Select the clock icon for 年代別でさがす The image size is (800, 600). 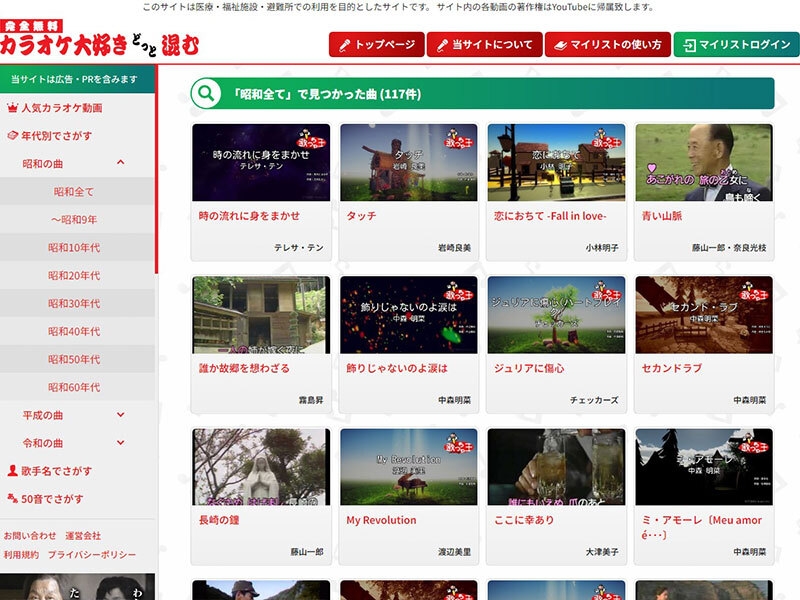12,134
